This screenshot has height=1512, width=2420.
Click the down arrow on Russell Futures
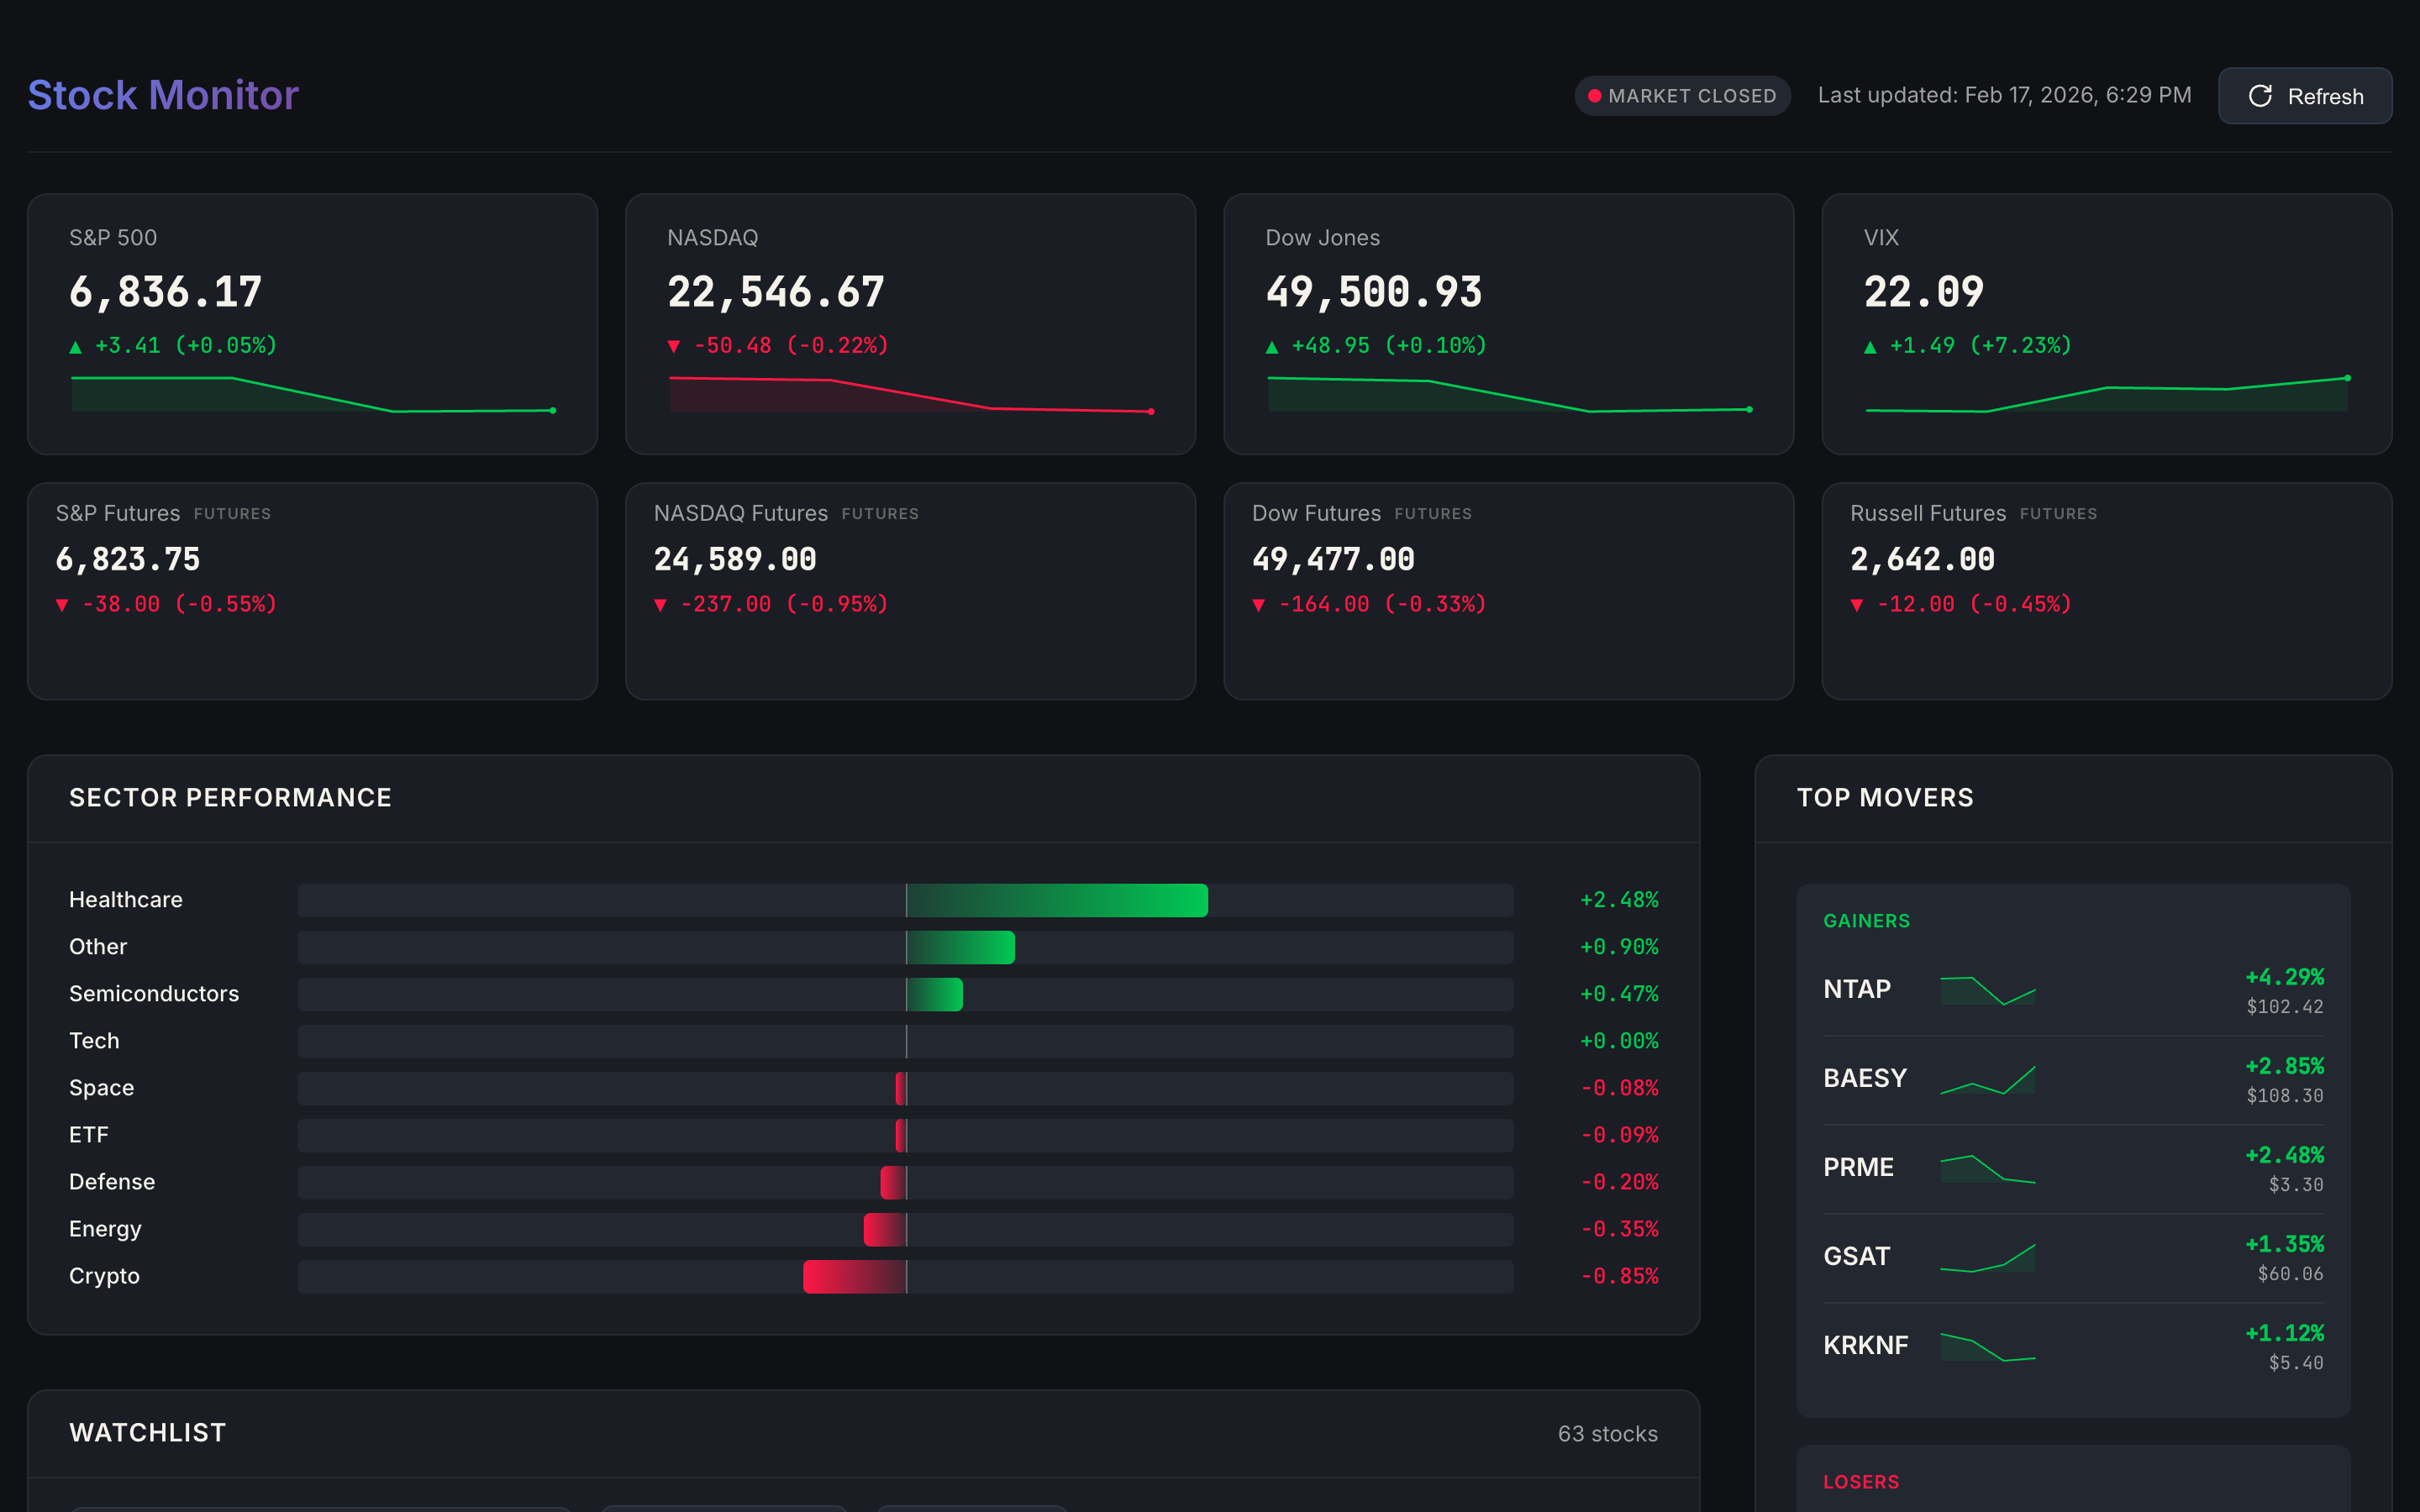coord(1858,604)
